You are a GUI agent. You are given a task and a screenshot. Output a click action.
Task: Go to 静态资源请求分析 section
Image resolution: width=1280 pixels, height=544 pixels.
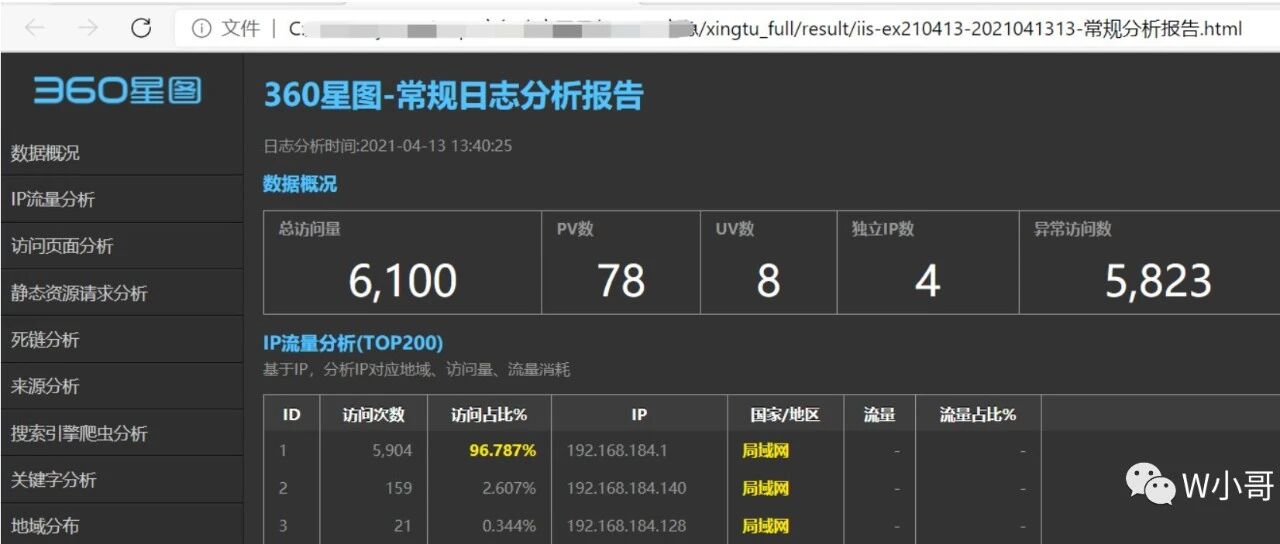pos(122,293)
